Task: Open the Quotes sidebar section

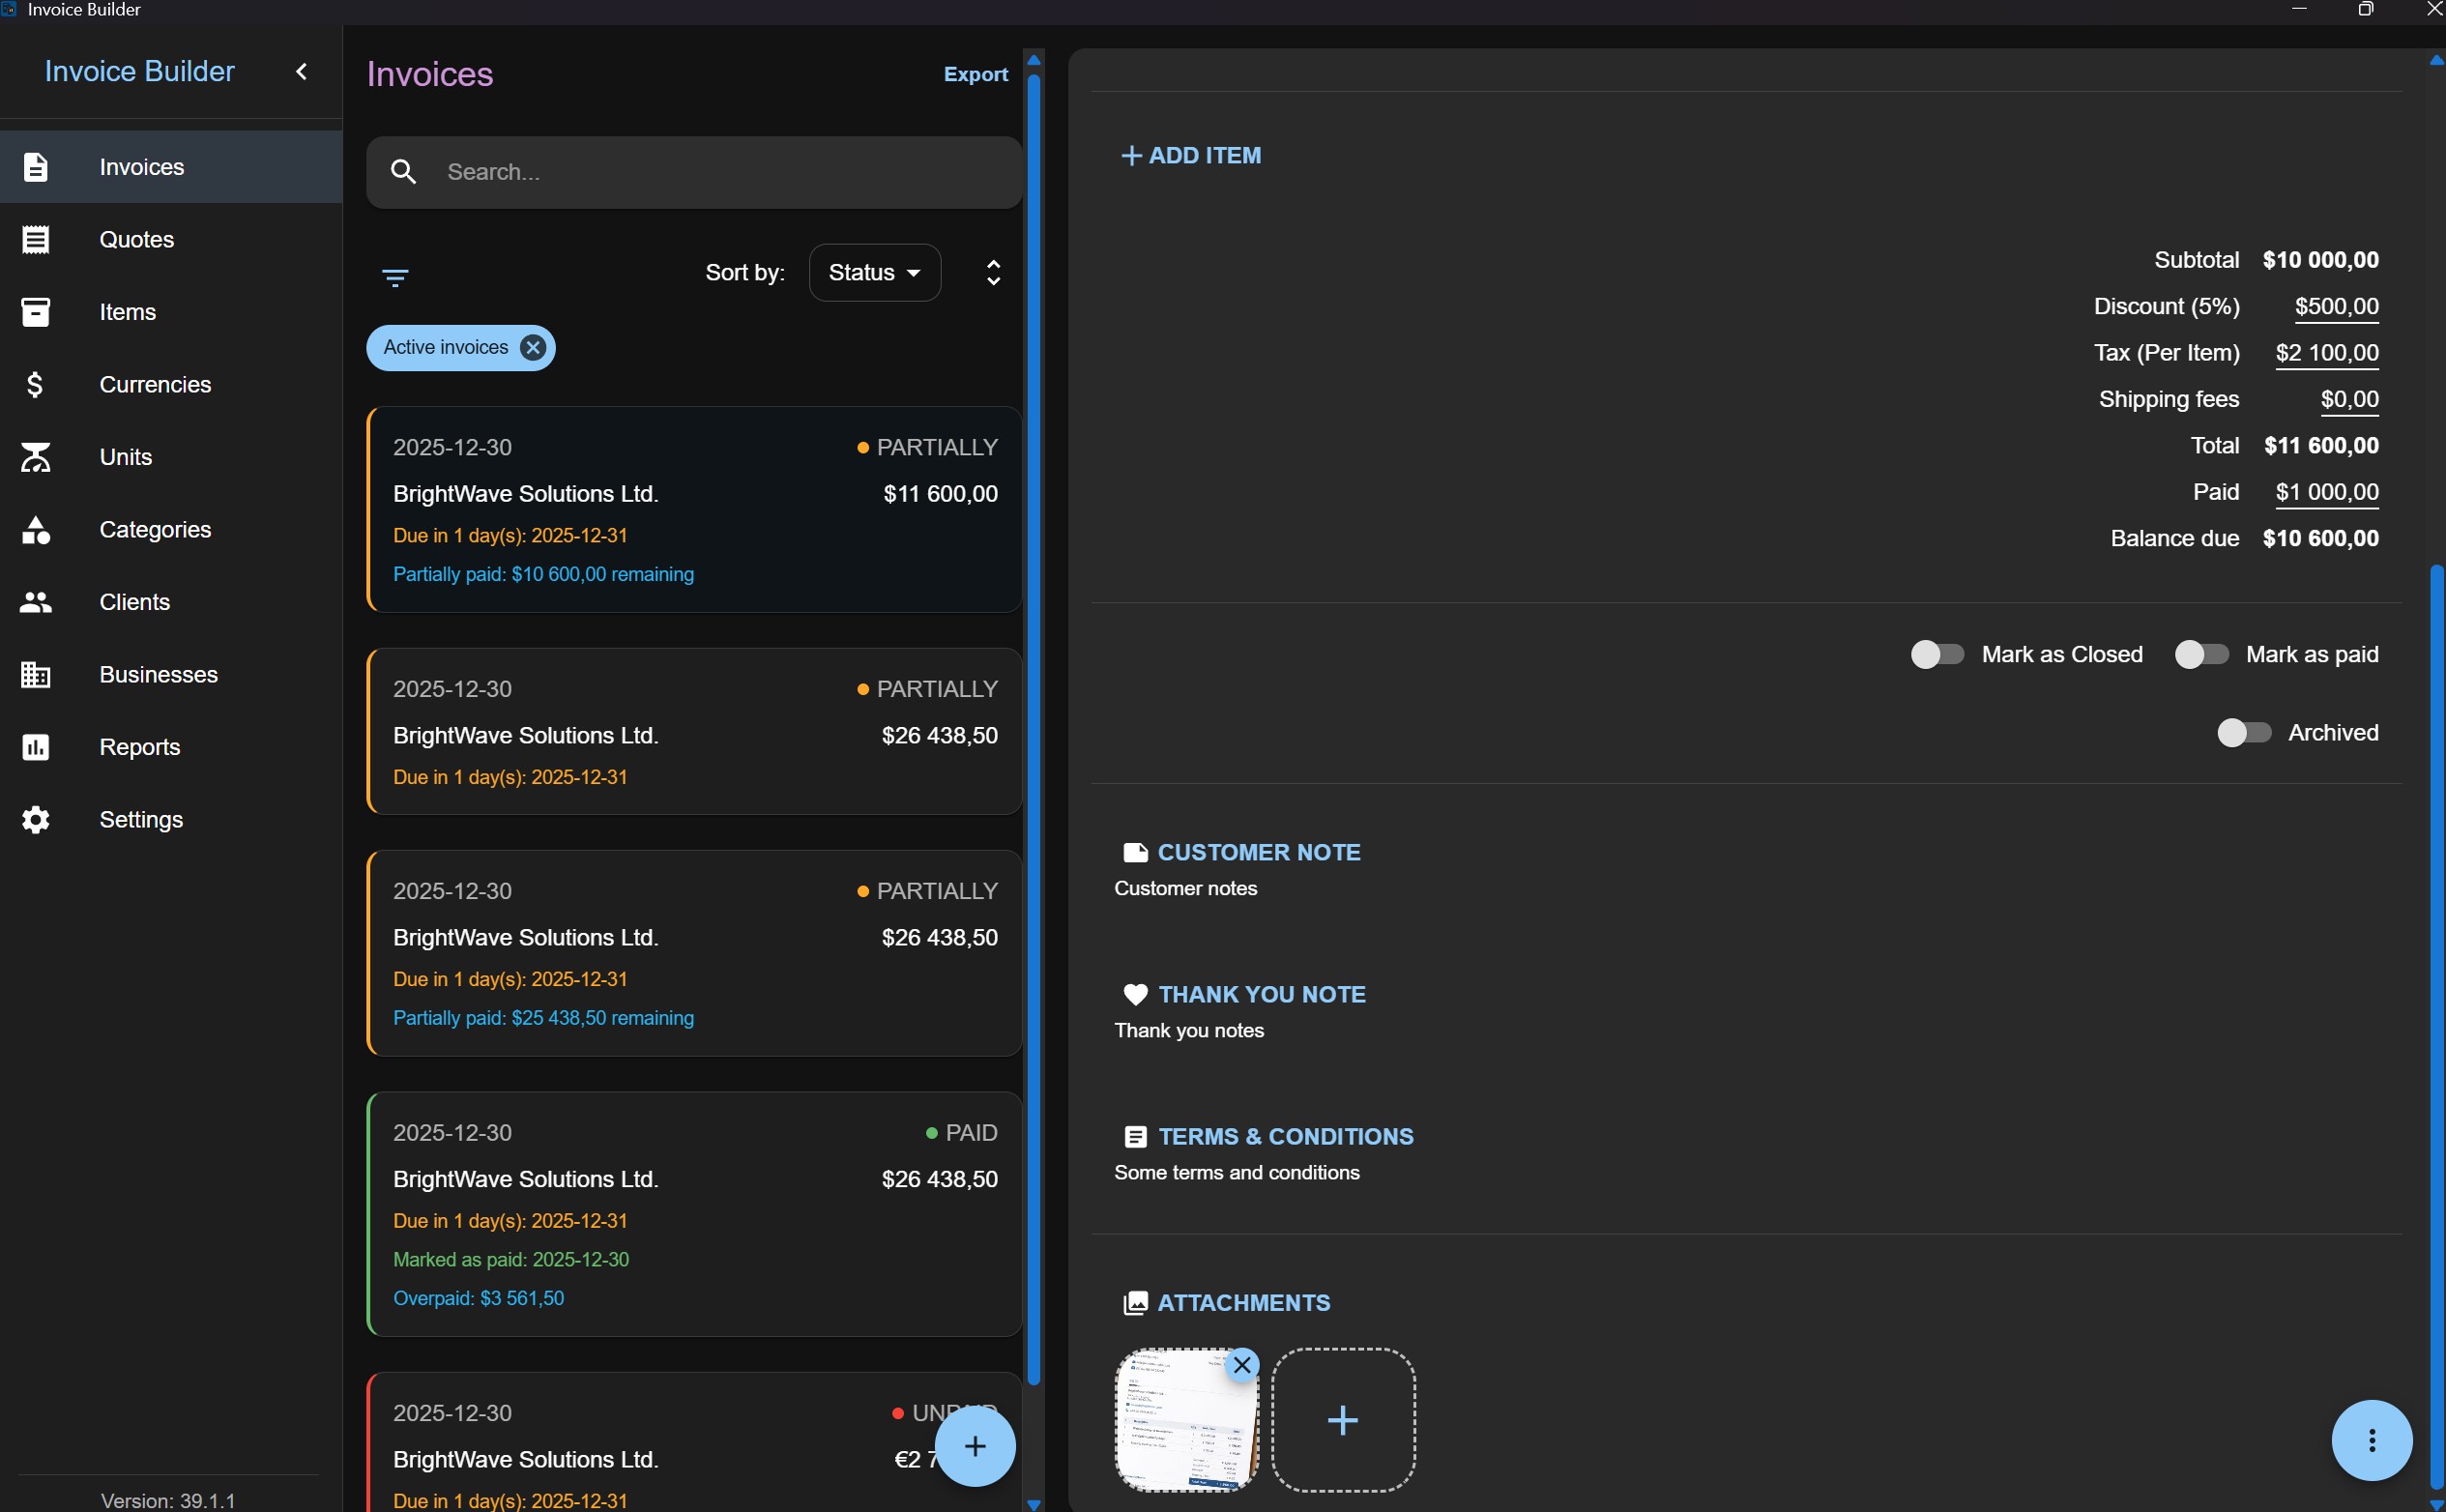Action: pyautogui.click(x=171, y=240)
